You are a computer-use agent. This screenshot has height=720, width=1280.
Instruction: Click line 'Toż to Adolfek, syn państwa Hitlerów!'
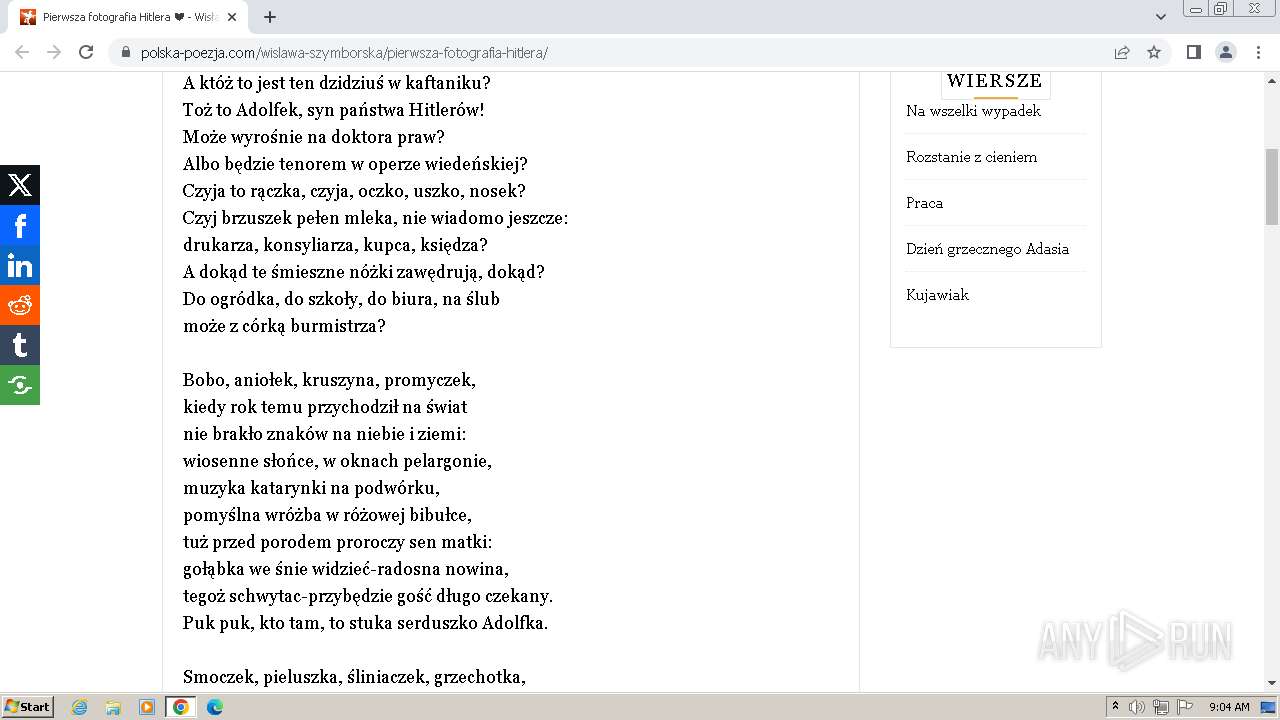coord(334,110)
